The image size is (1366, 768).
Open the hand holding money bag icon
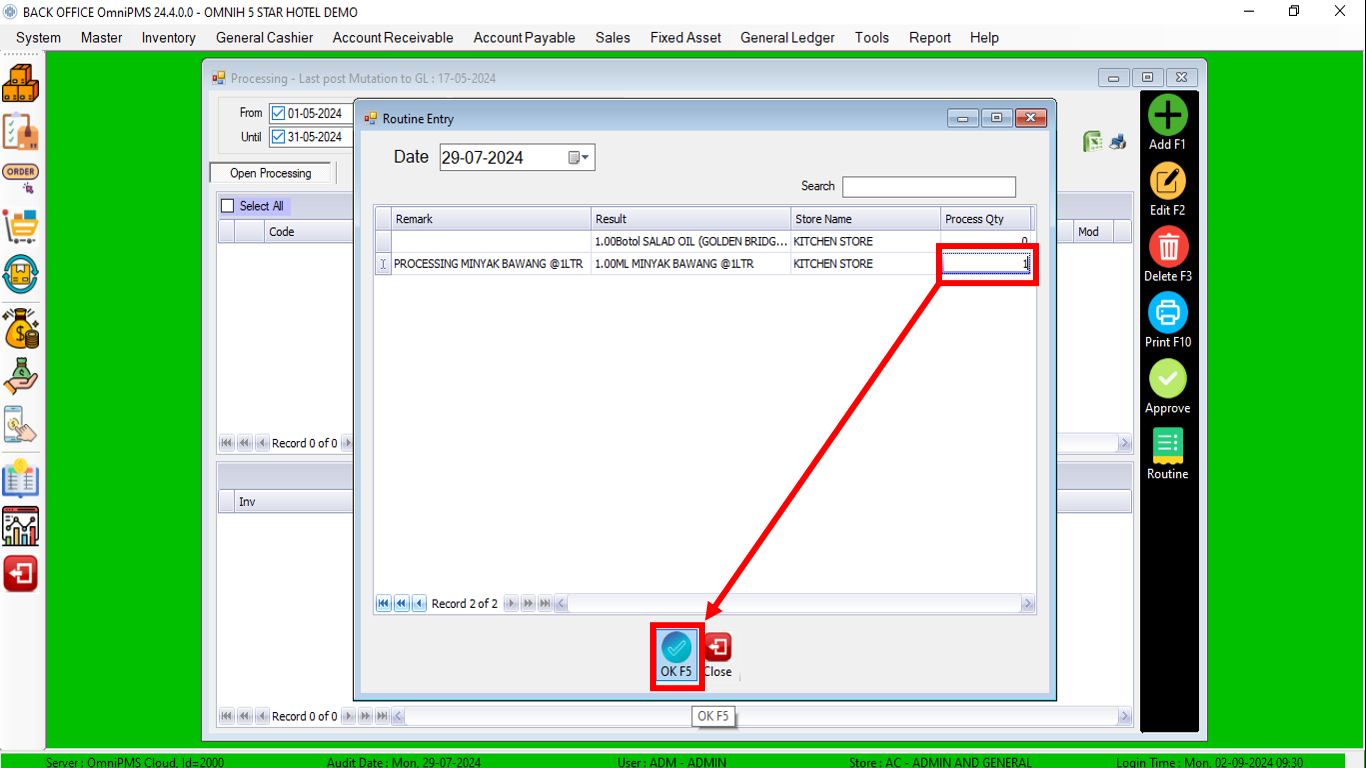(x=20, y=376)
